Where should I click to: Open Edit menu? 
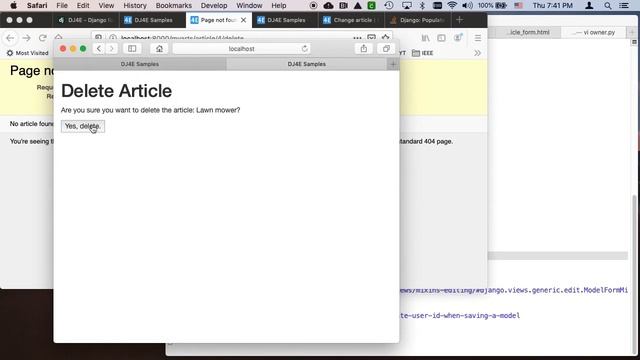pyautogui.click(x=83, y=5)
